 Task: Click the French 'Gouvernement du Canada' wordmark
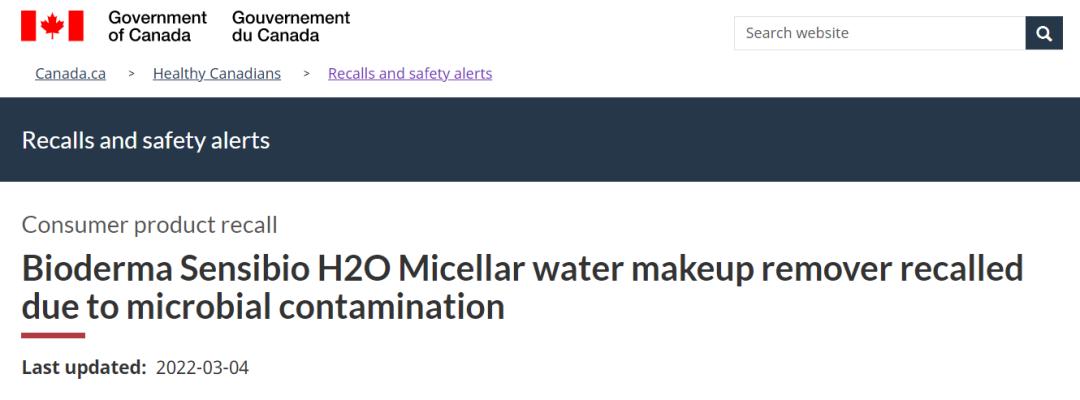(x=291, y=26)
